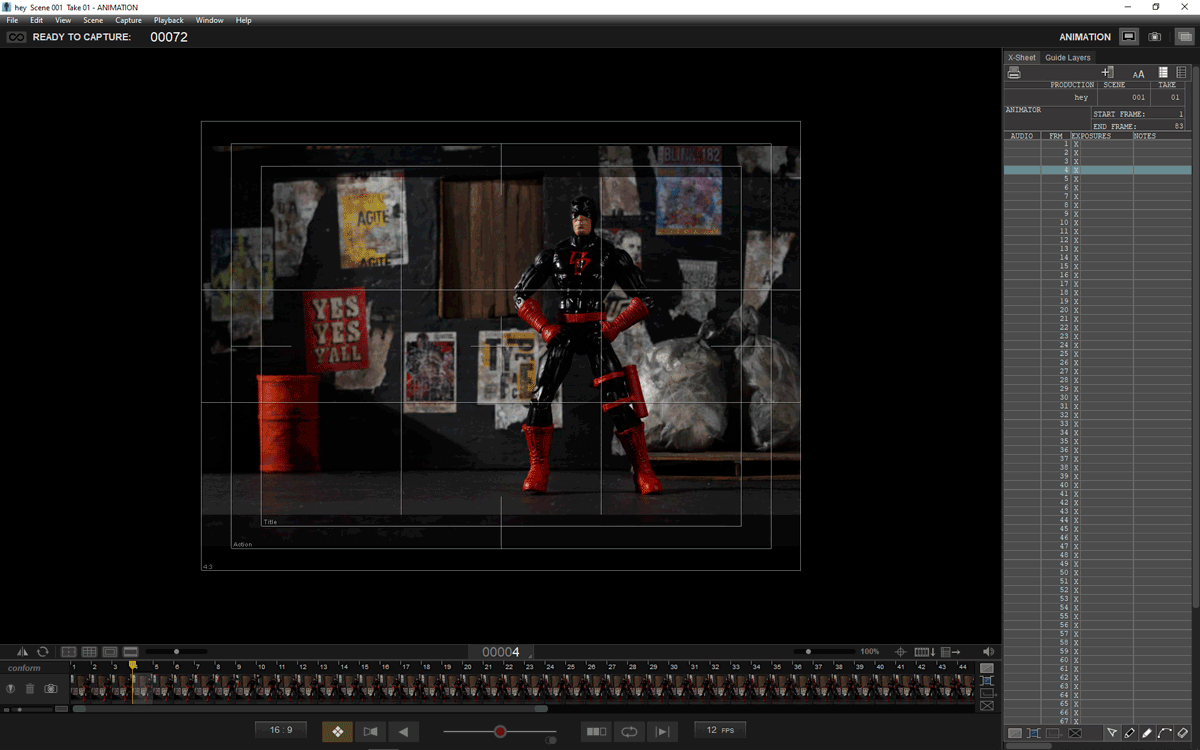Toggle the small switch under onion slider
Viewport: 1200px width, 750px height.
coord(551,741)
